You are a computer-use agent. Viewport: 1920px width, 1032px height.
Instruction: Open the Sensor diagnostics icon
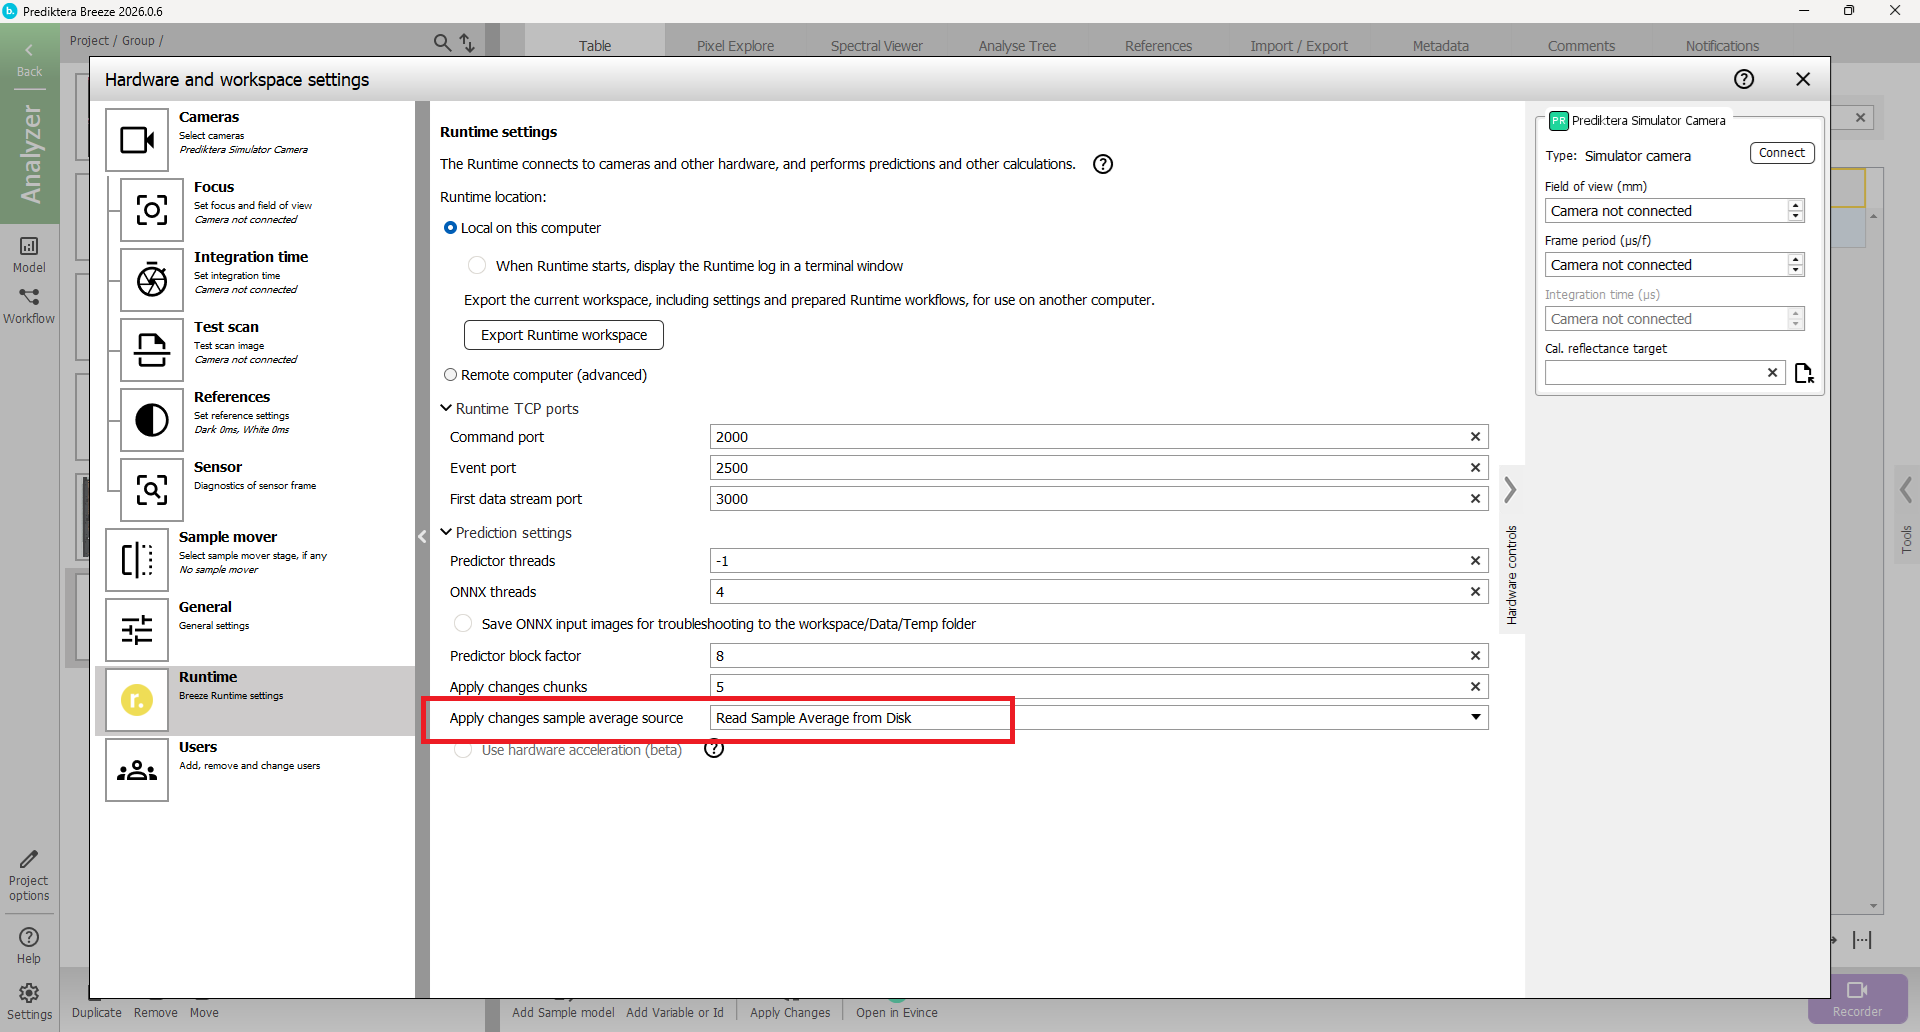(x=152, y=490)
